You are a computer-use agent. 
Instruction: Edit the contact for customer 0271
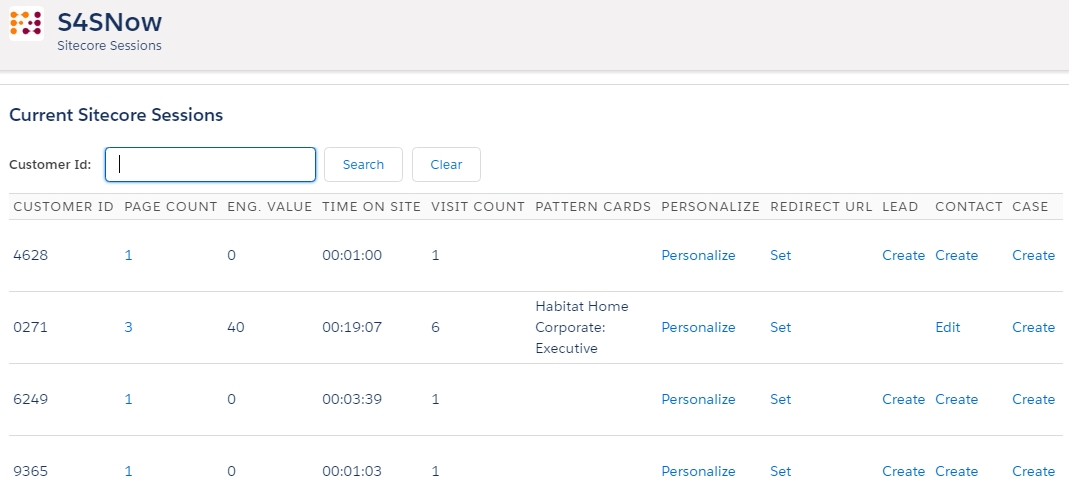[947, 328]
